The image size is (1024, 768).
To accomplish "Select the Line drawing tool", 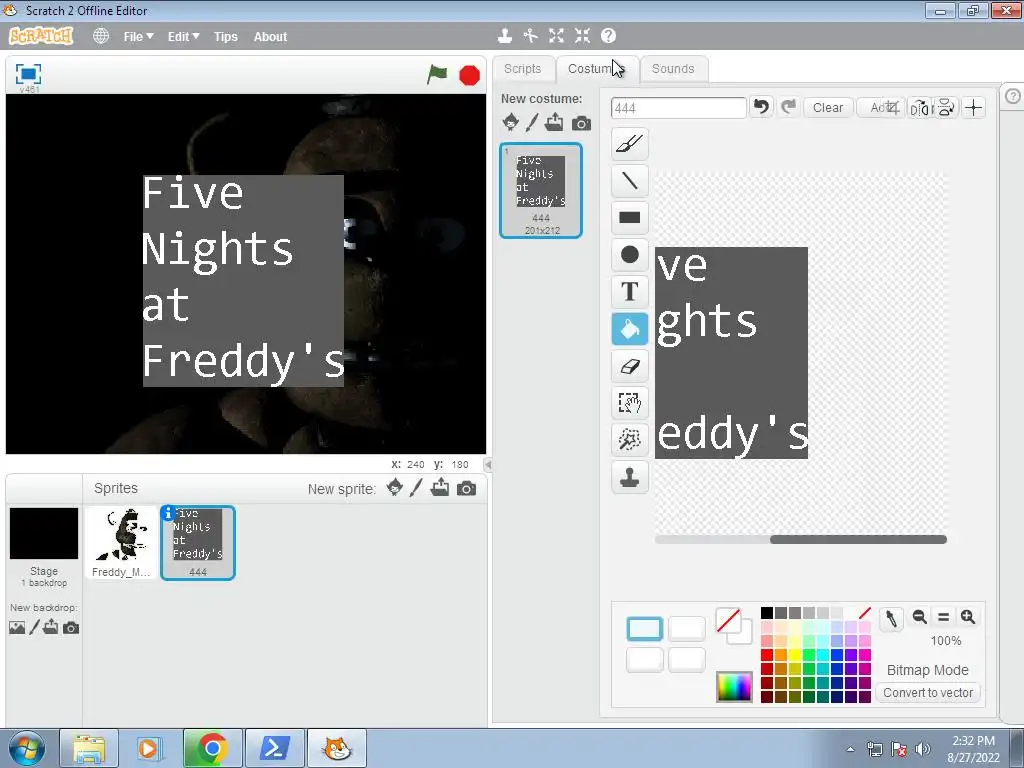I will click(630, 180).
